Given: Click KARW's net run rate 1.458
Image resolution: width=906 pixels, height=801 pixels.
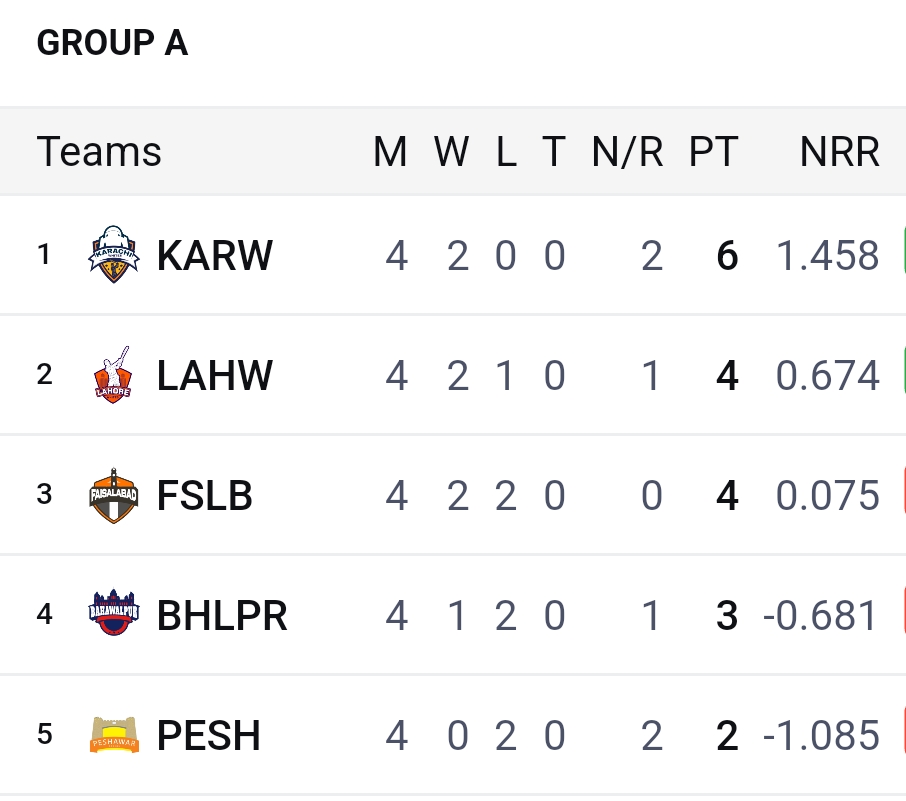Looking at the screenshot, I should pyautogui.click(x=827, y=256).
